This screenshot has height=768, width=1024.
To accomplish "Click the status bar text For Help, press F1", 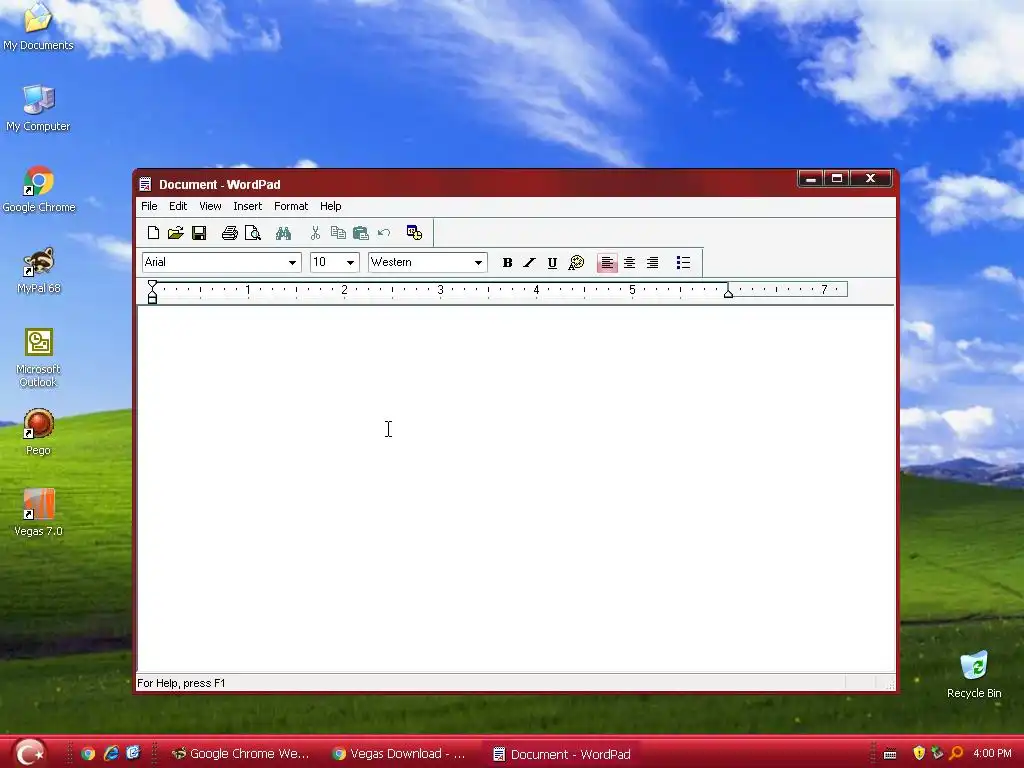I will (181, 683).
